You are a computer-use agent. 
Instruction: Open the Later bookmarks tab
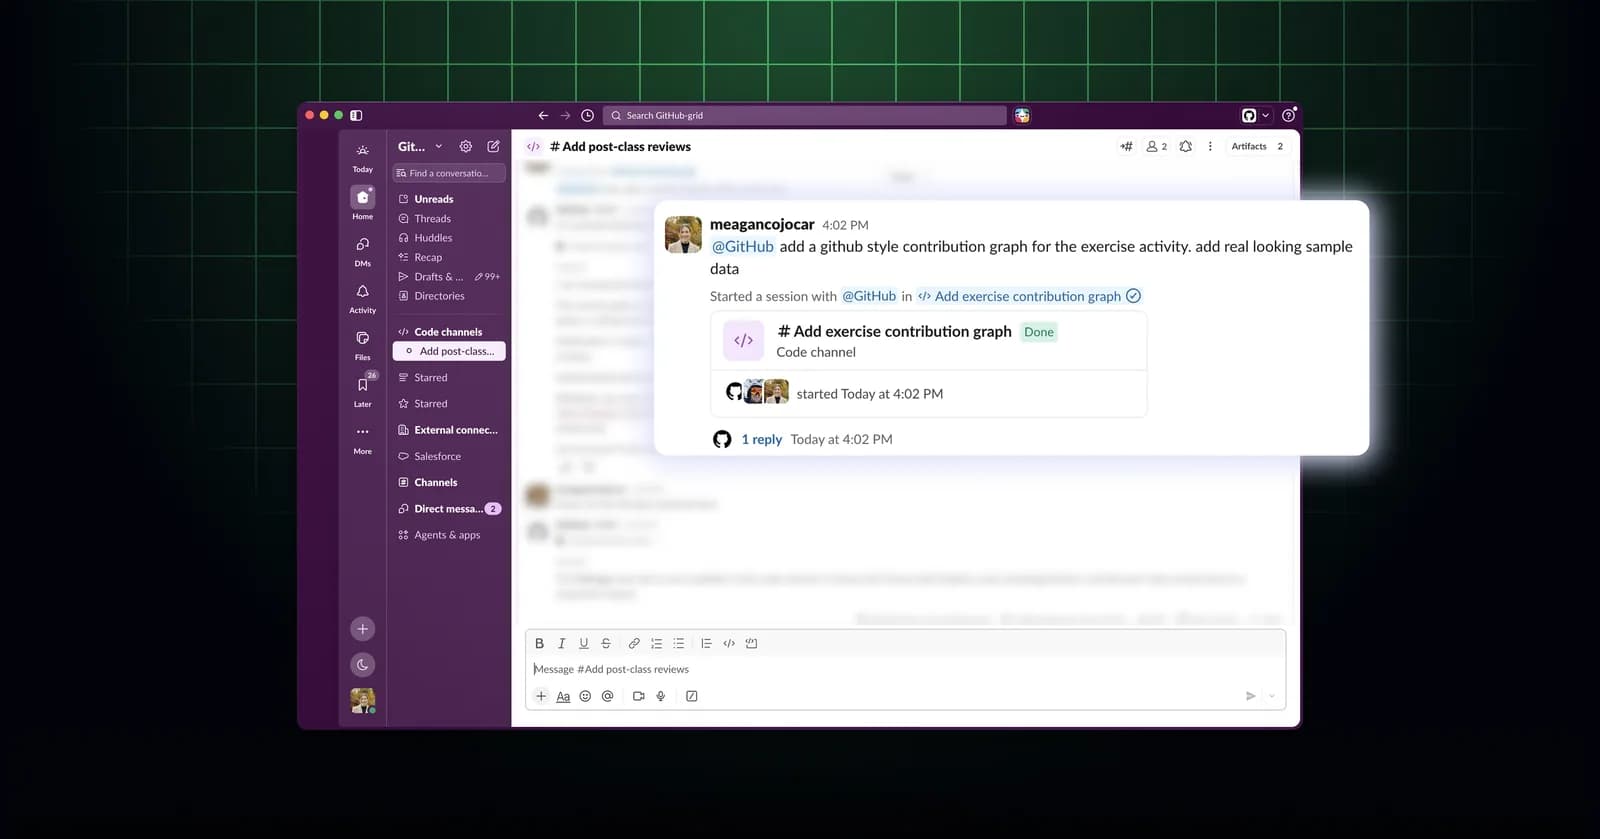362,391
